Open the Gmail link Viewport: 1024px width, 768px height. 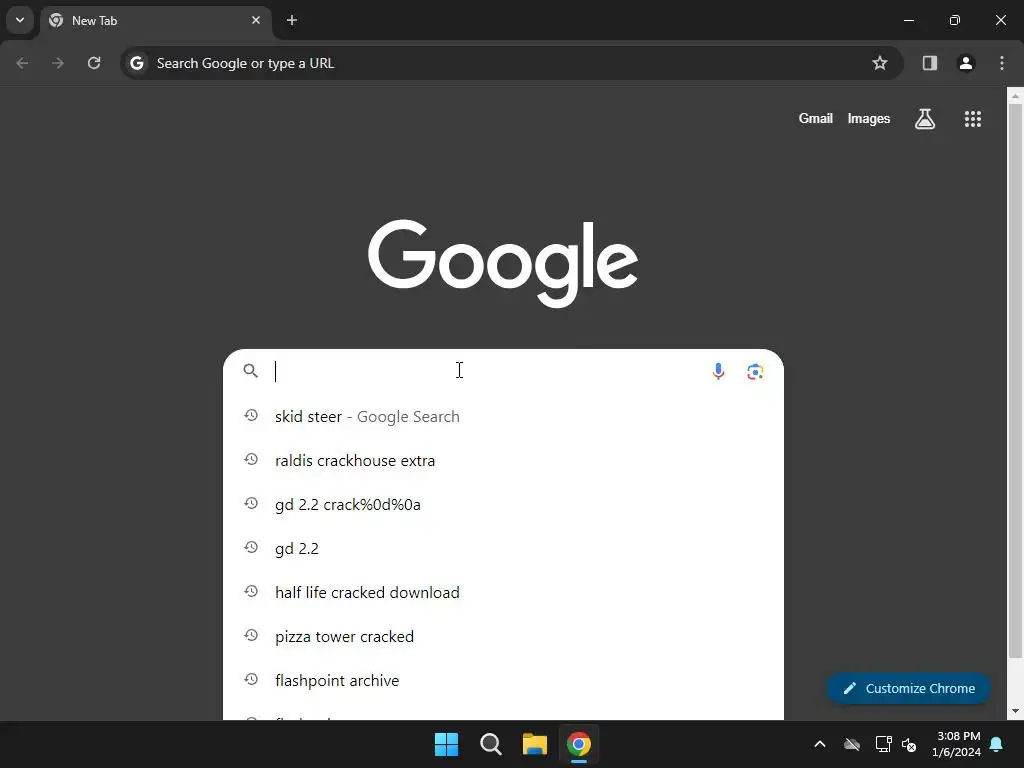(x=816, y=119)
